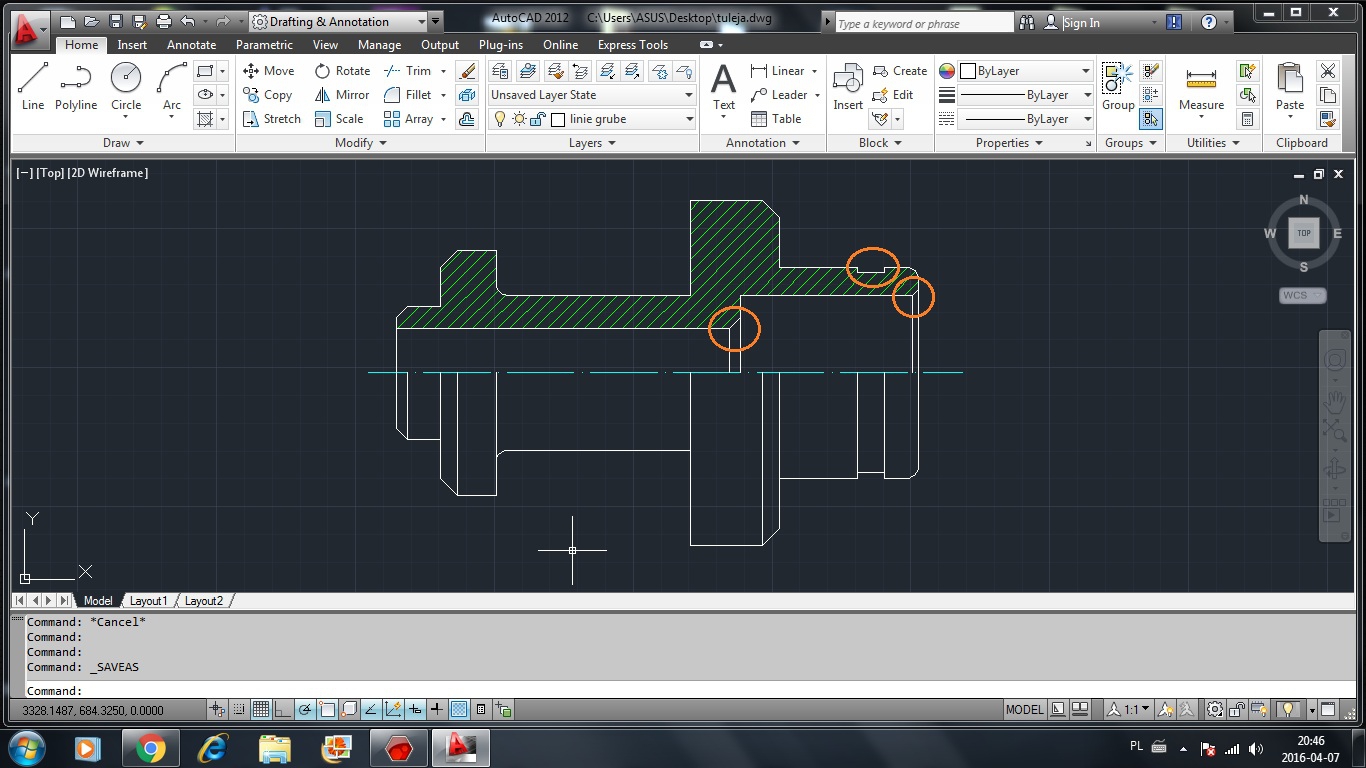Toggle Object Snap in status bar
The width and height of the screenshot is (1366, 768).
pos(327,710)
